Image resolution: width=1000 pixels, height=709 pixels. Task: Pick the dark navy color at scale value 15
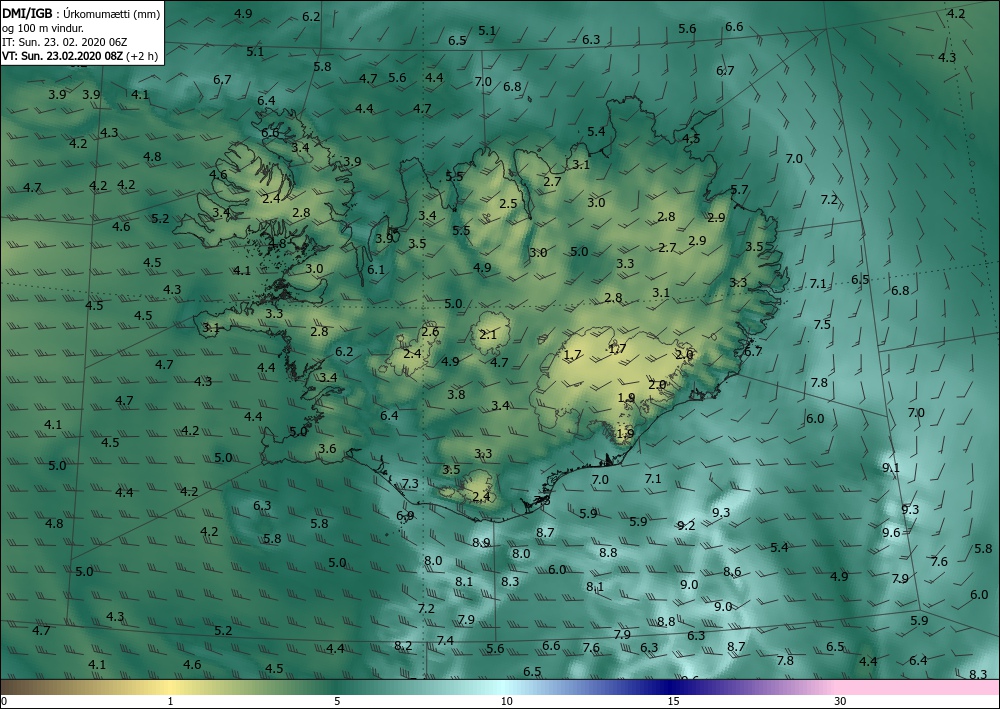pyautogui.click(x=673, y=687)
